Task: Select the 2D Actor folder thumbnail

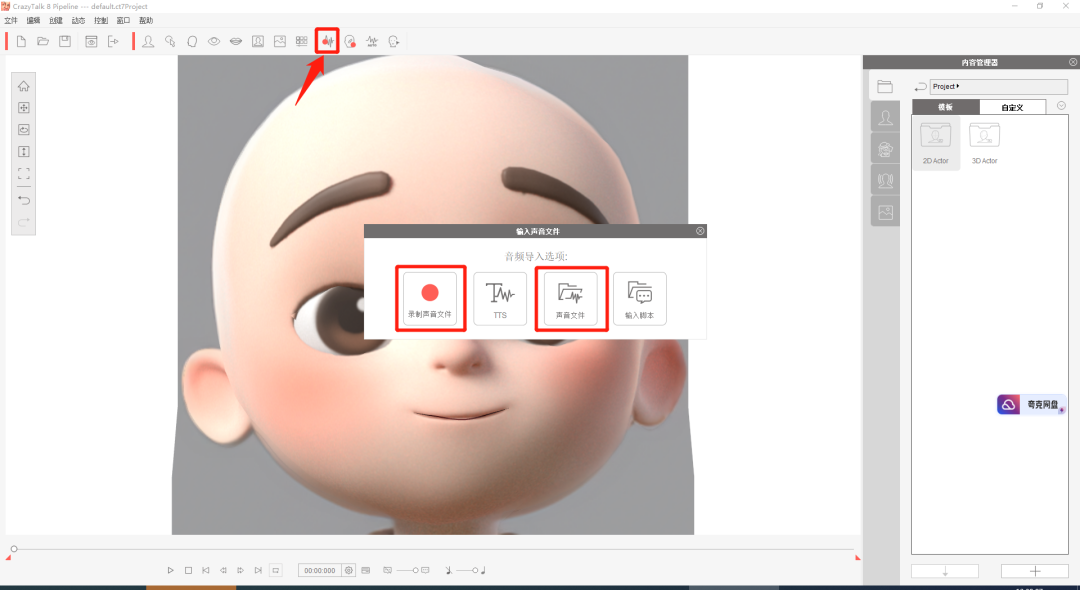Action: pyautogui.click(x=936, y=143)
